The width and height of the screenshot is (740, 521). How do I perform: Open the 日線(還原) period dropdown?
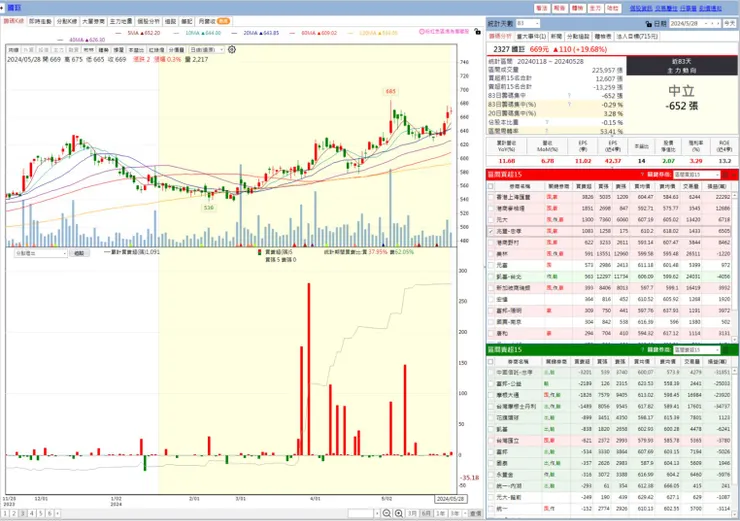tap(206, 50)
